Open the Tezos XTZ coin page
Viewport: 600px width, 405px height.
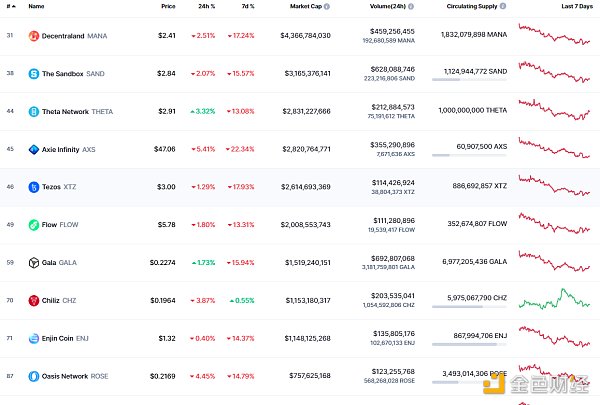59,187
